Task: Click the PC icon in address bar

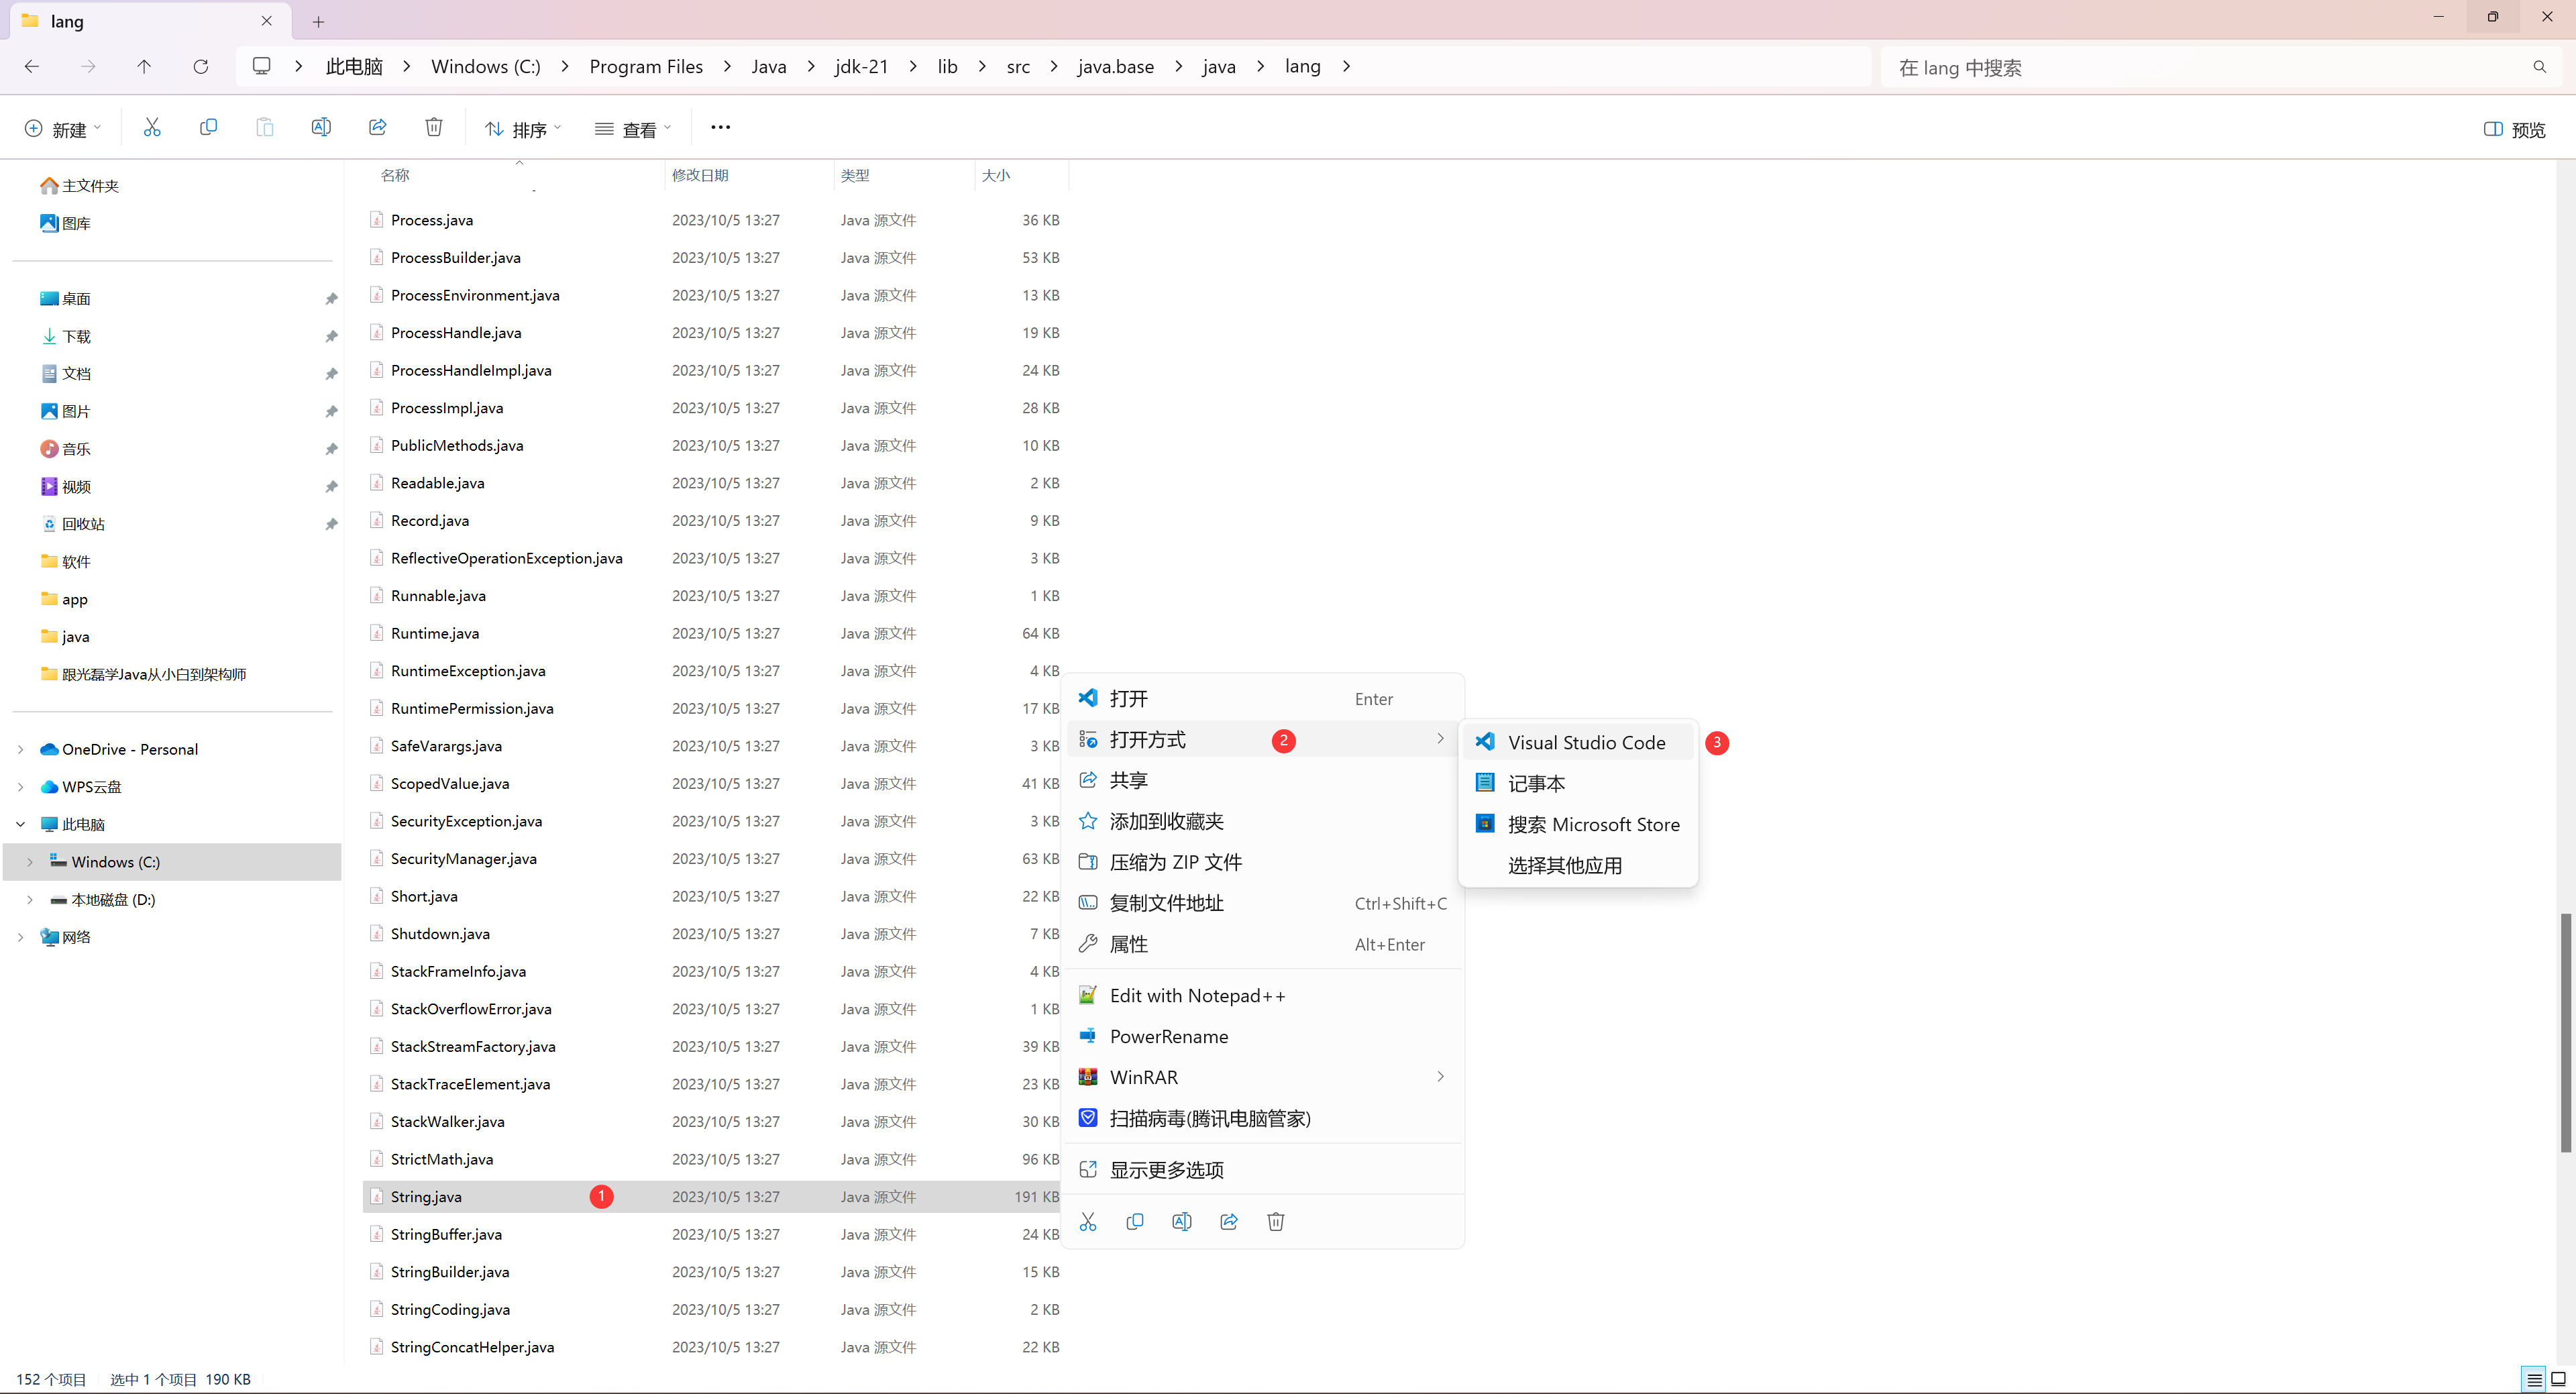Action: [x=262, y=66]
